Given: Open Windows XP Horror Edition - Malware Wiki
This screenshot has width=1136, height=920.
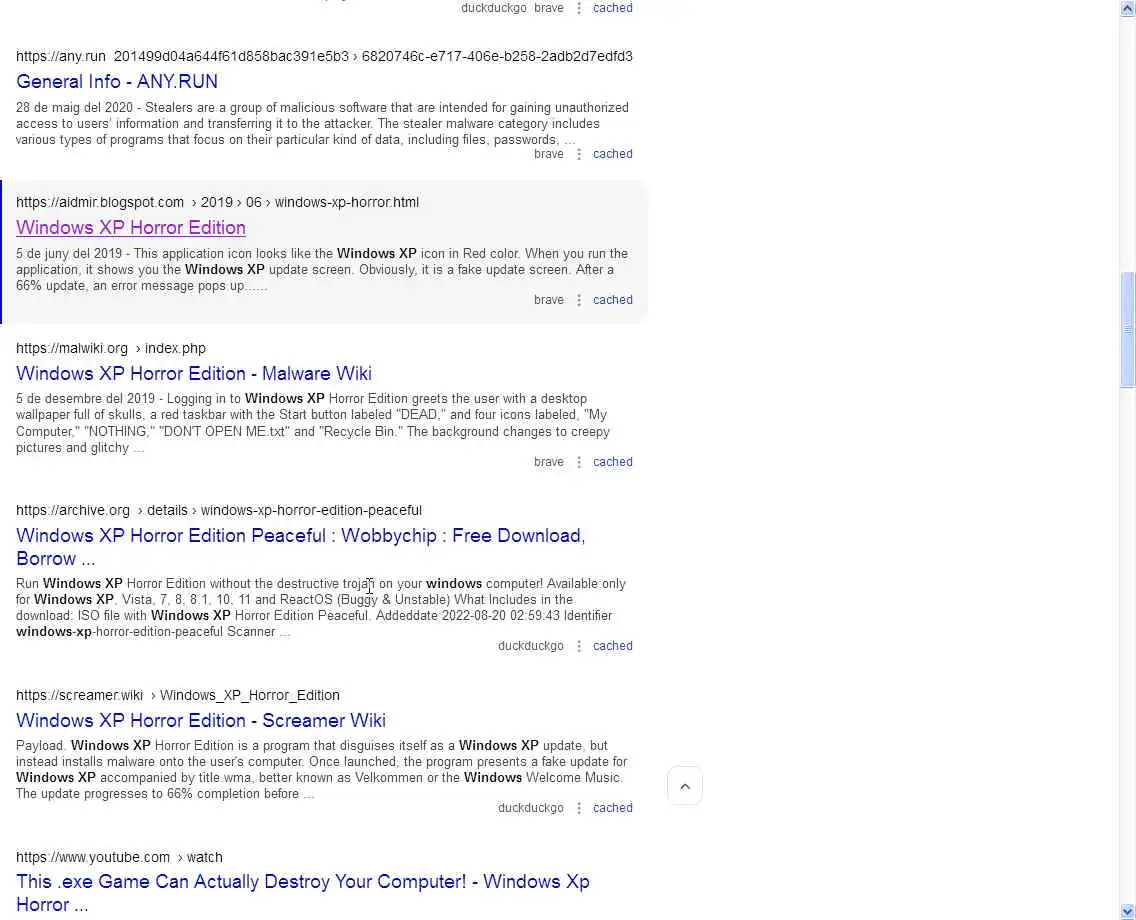Looking at the screenshot, I should pyautogui.click(x=193, y=373).
